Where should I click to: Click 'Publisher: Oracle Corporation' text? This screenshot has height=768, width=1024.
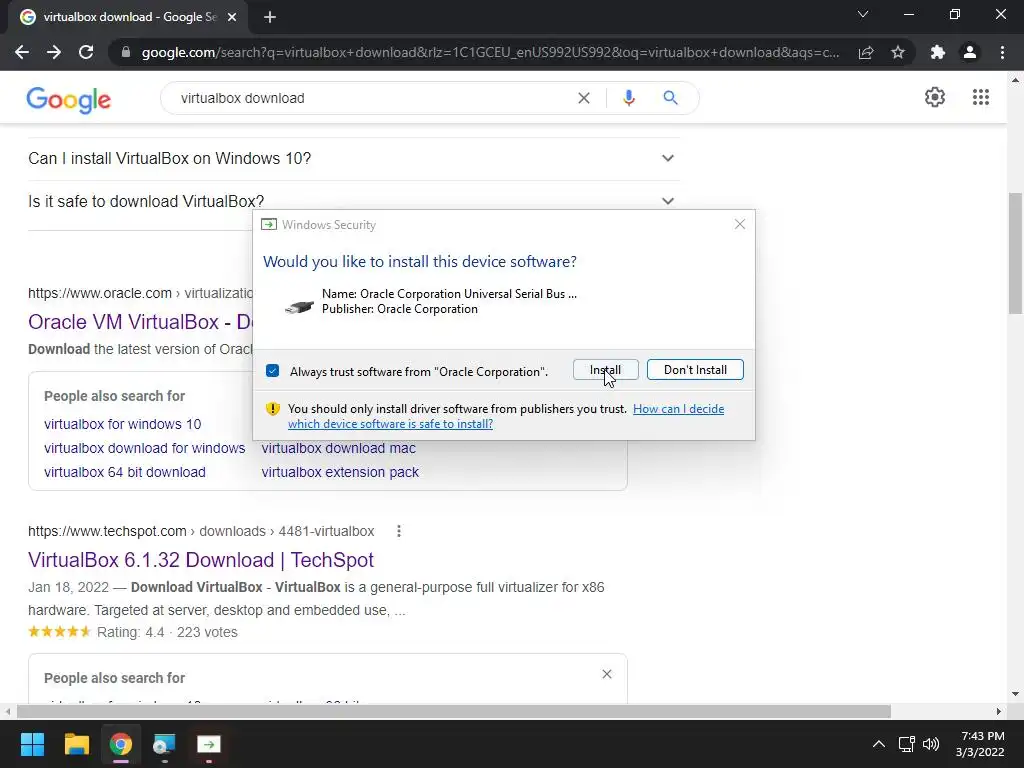click(x=400, y=309)
